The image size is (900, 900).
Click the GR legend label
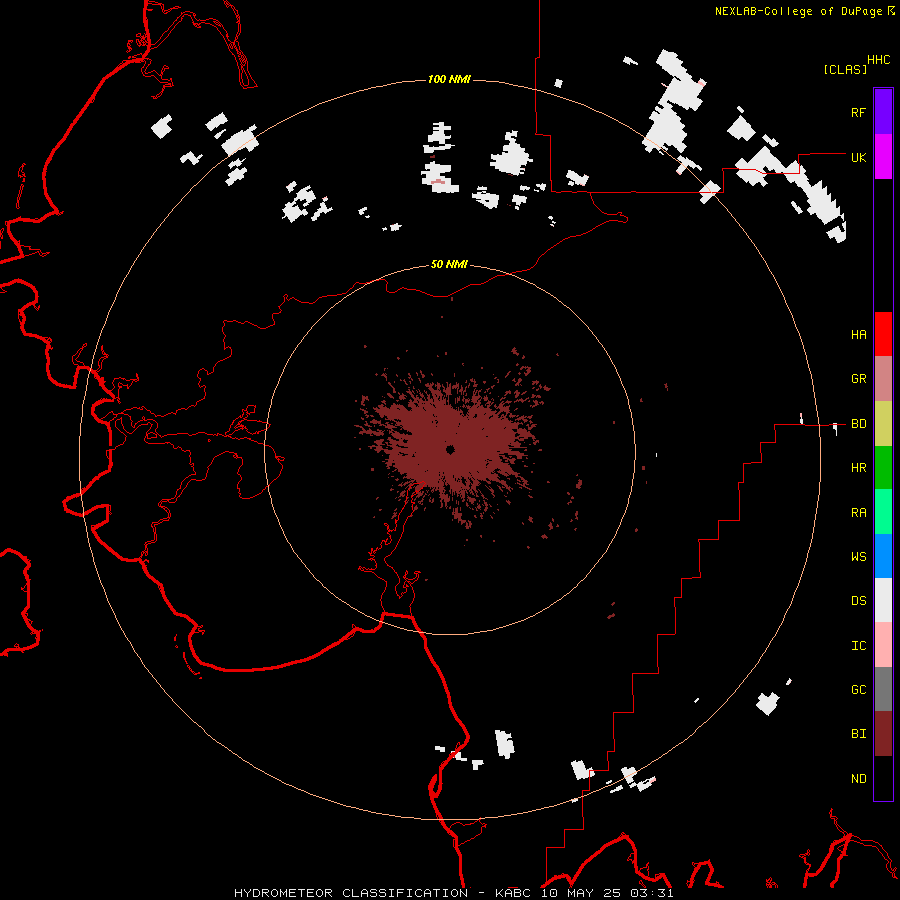point(858,379)
